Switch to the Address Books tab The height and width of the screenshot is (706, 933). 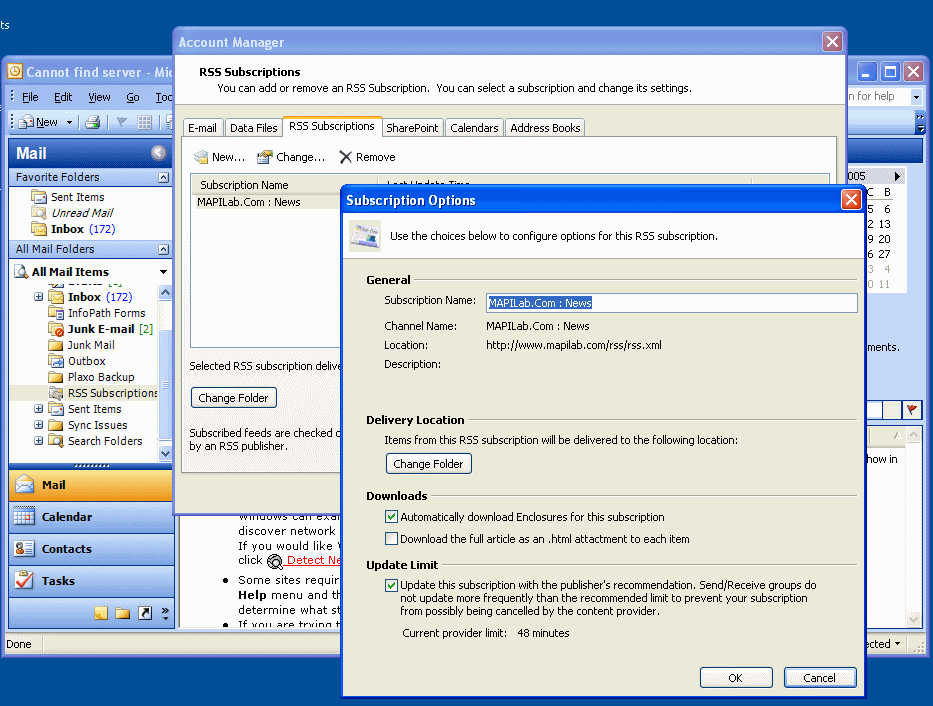pyautogui.click(x=545, y=128)
